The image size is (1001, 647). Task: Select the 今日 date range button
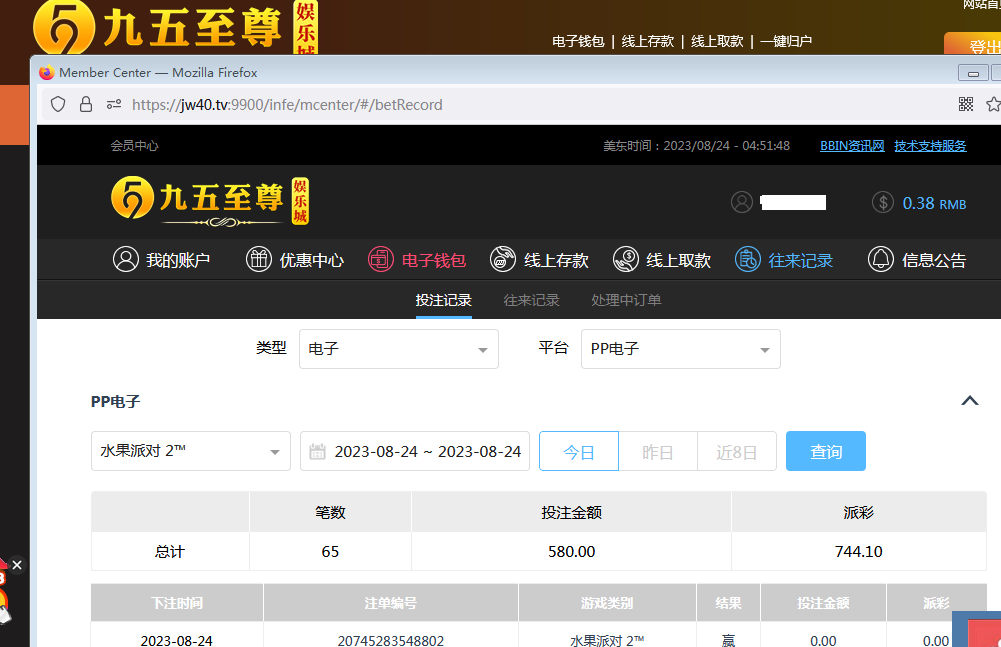[x=579, y=451]
